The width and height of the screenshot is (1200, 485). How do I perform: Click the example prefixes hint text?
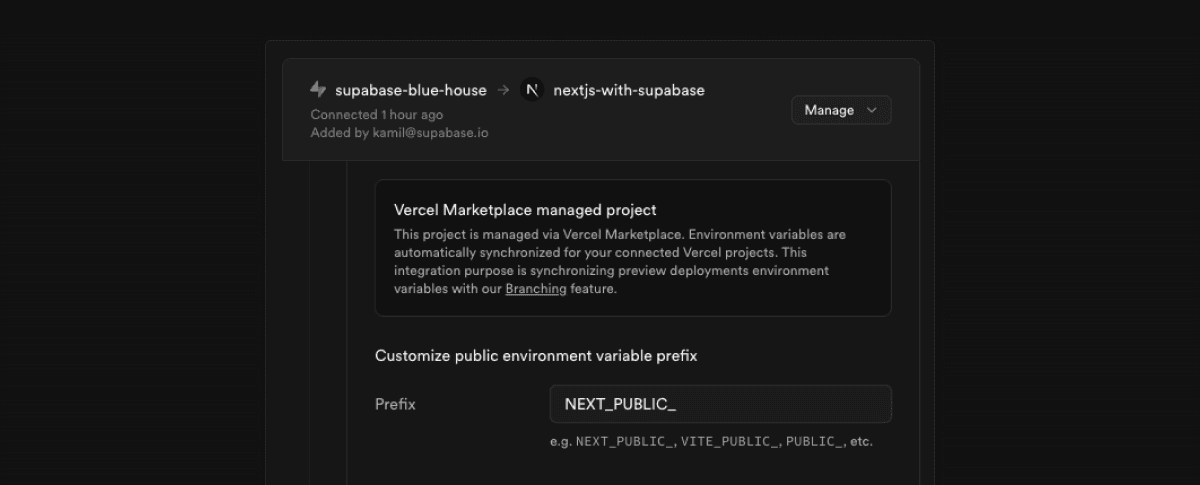click(x=711, y=441)
